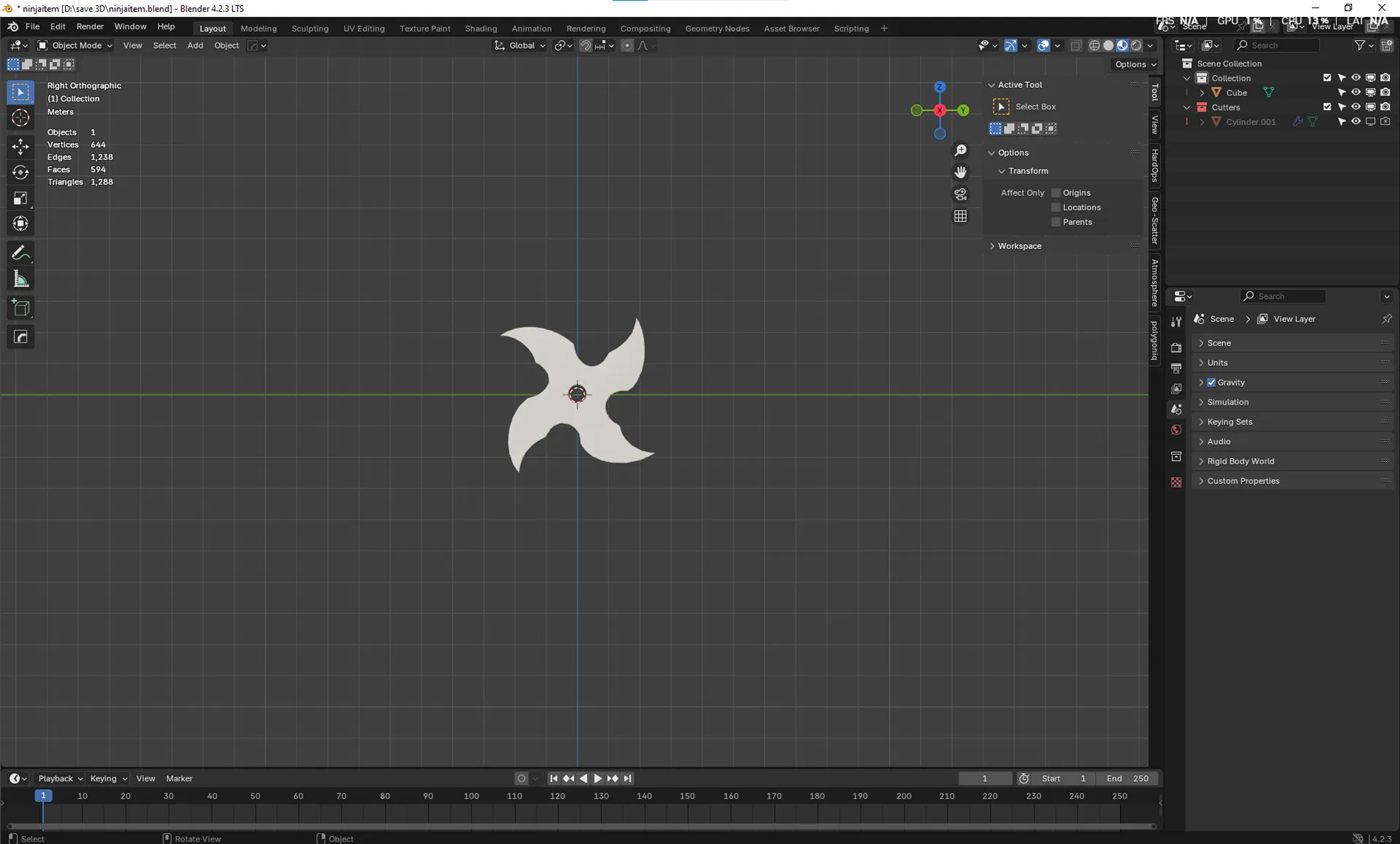Select the Add Cube tool
Screen dimensions: 1400x844
[x=20, y=308]
